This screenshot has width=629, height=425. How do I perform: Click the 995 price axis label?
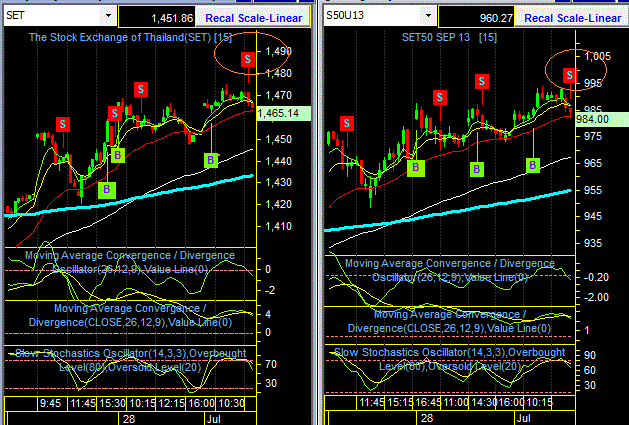593,83
